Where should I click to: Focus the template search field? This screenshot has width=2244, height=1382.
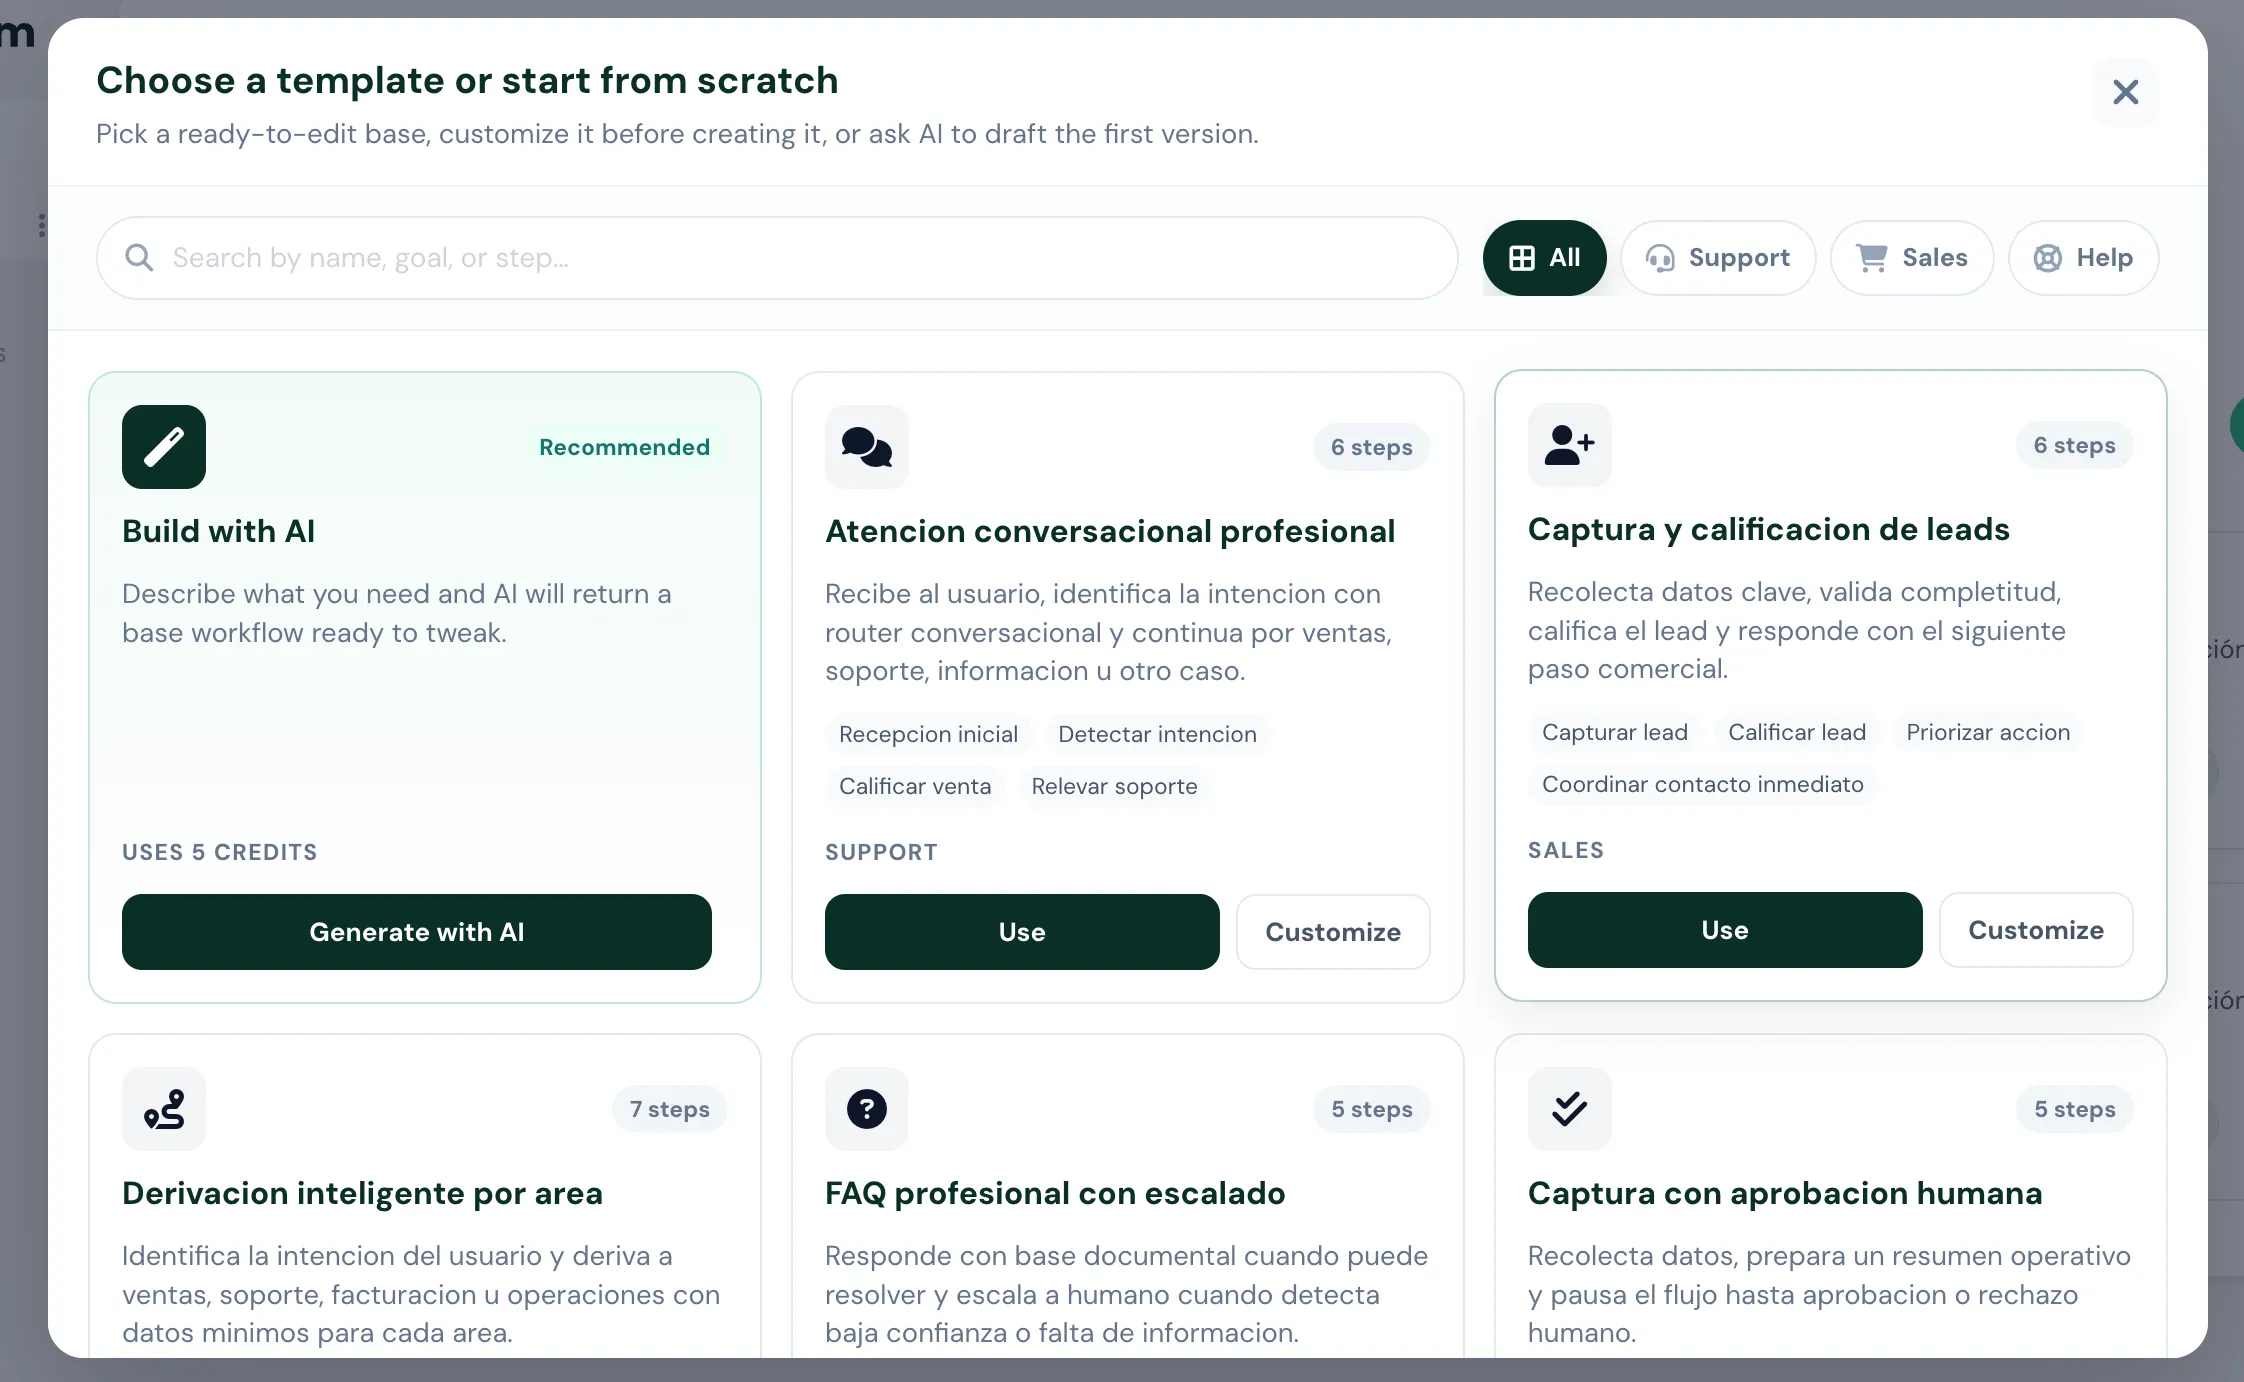click(x=777, y=258)
